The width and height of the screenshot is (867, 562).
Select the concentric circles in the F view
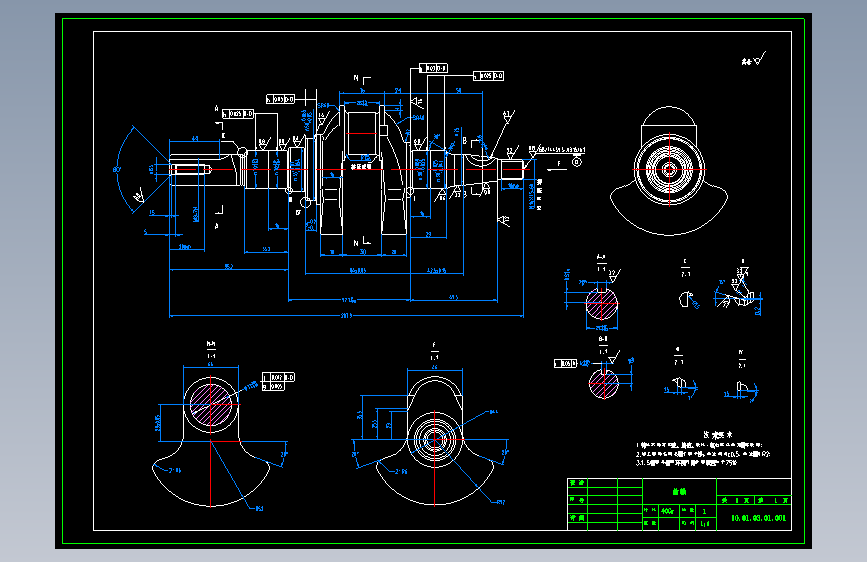click(x=435, y=440)
